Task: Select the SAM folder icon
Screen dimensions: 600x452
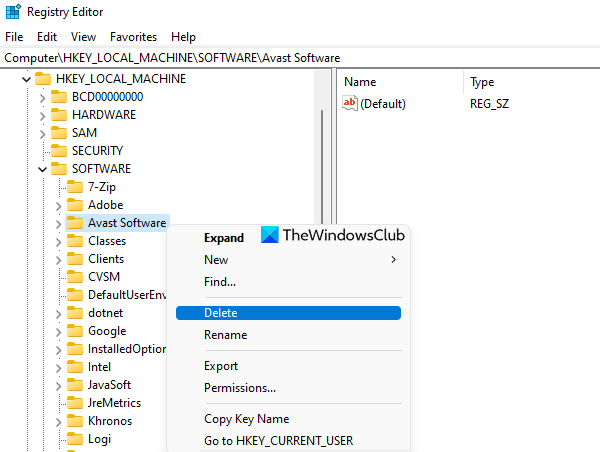Action: tap(59, 132)
